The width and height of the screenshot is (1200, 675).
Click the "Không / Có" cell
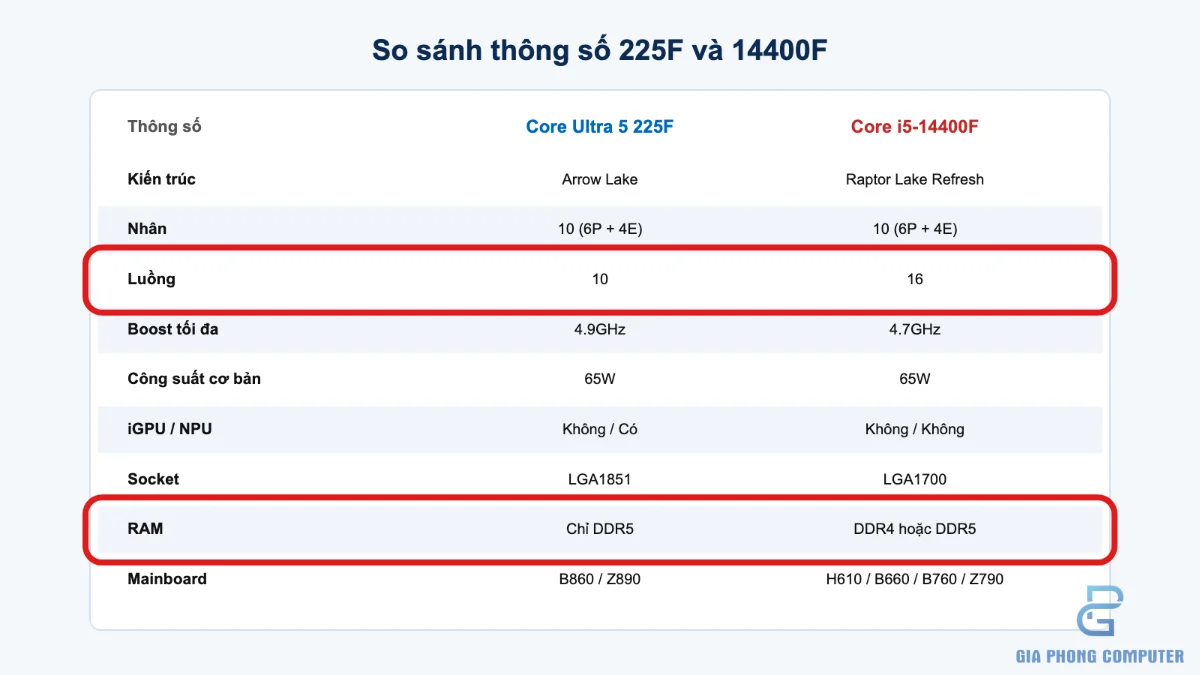tap(600, 429)
